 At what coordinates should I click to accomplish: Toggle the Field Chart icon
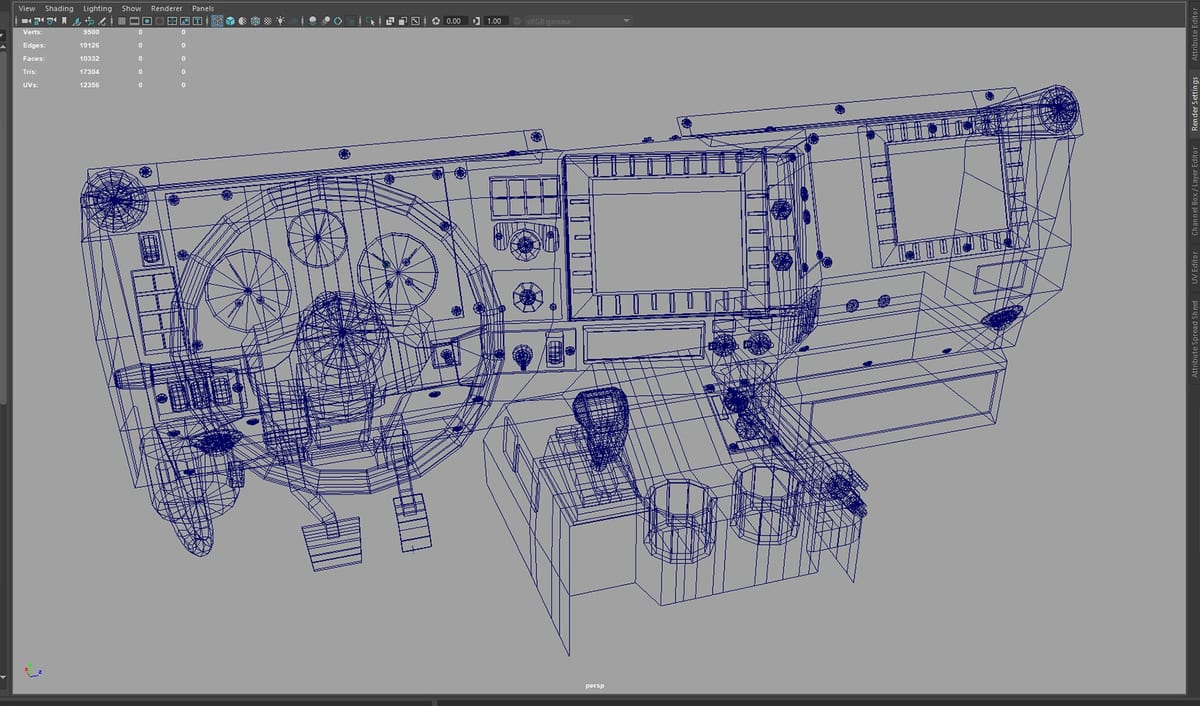point(172,21)
